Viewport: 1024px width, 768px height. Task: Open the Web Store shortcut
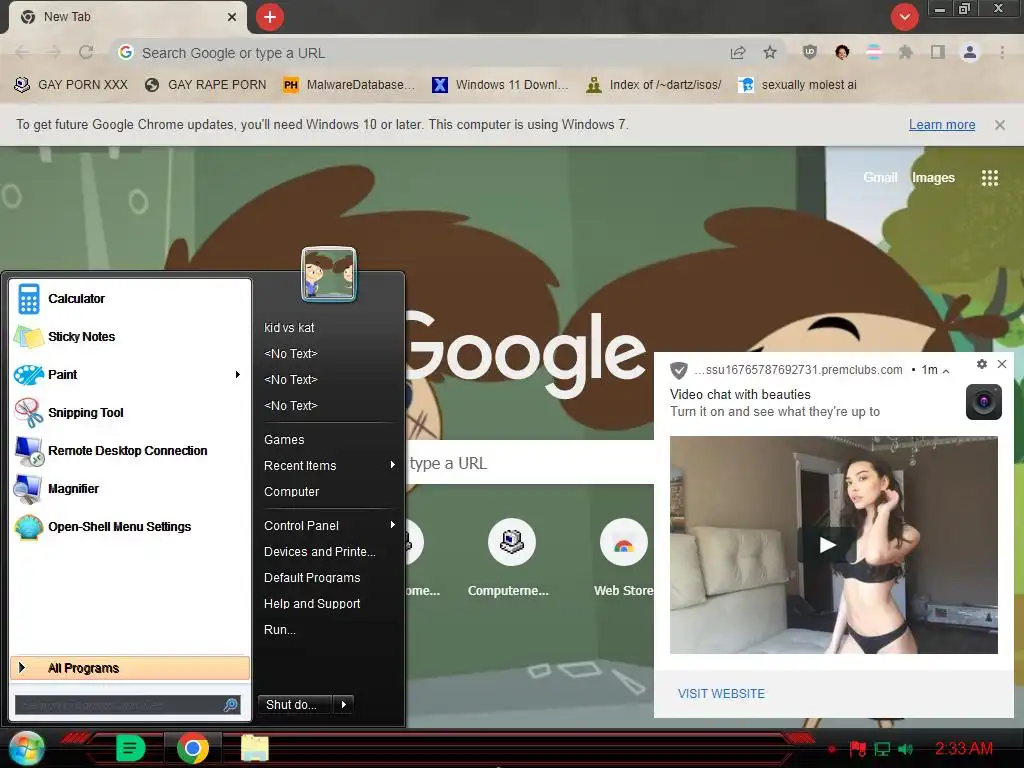pos(624,558)
